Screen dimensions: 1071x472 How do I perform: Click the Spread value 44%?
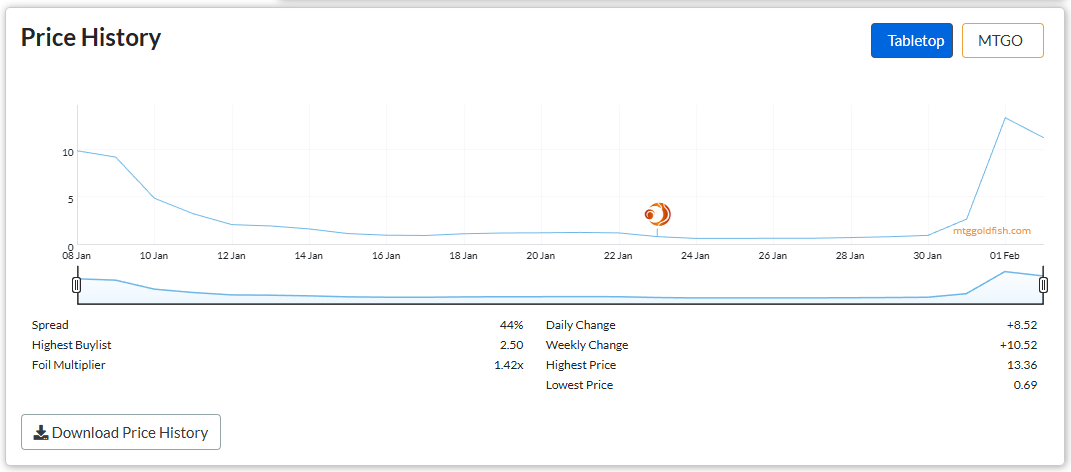511,325
